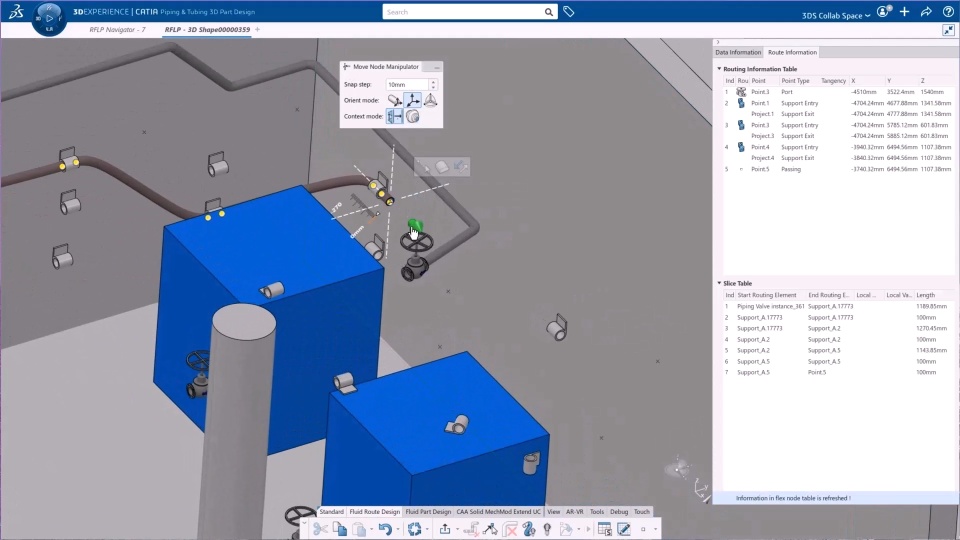Click the pipe route with red mark icon
This screenshot has width=960, height=540.
point(471,529)
